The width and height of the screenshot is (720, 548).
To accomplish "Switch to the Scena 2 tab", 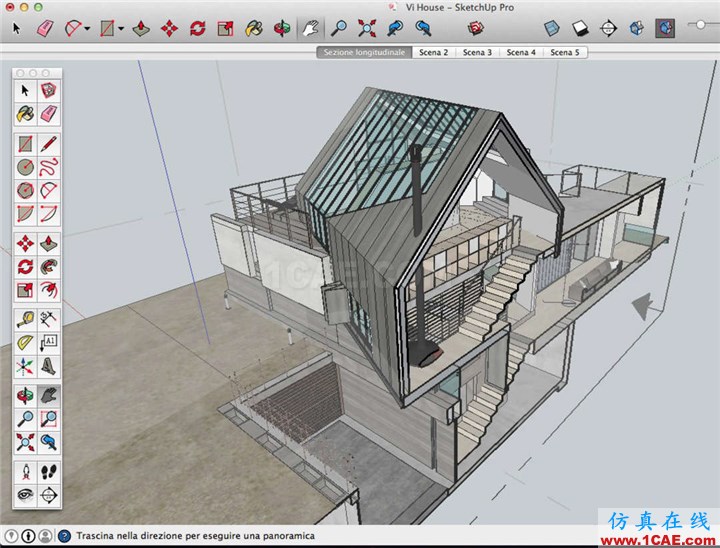I will click(x=433, y=52).
